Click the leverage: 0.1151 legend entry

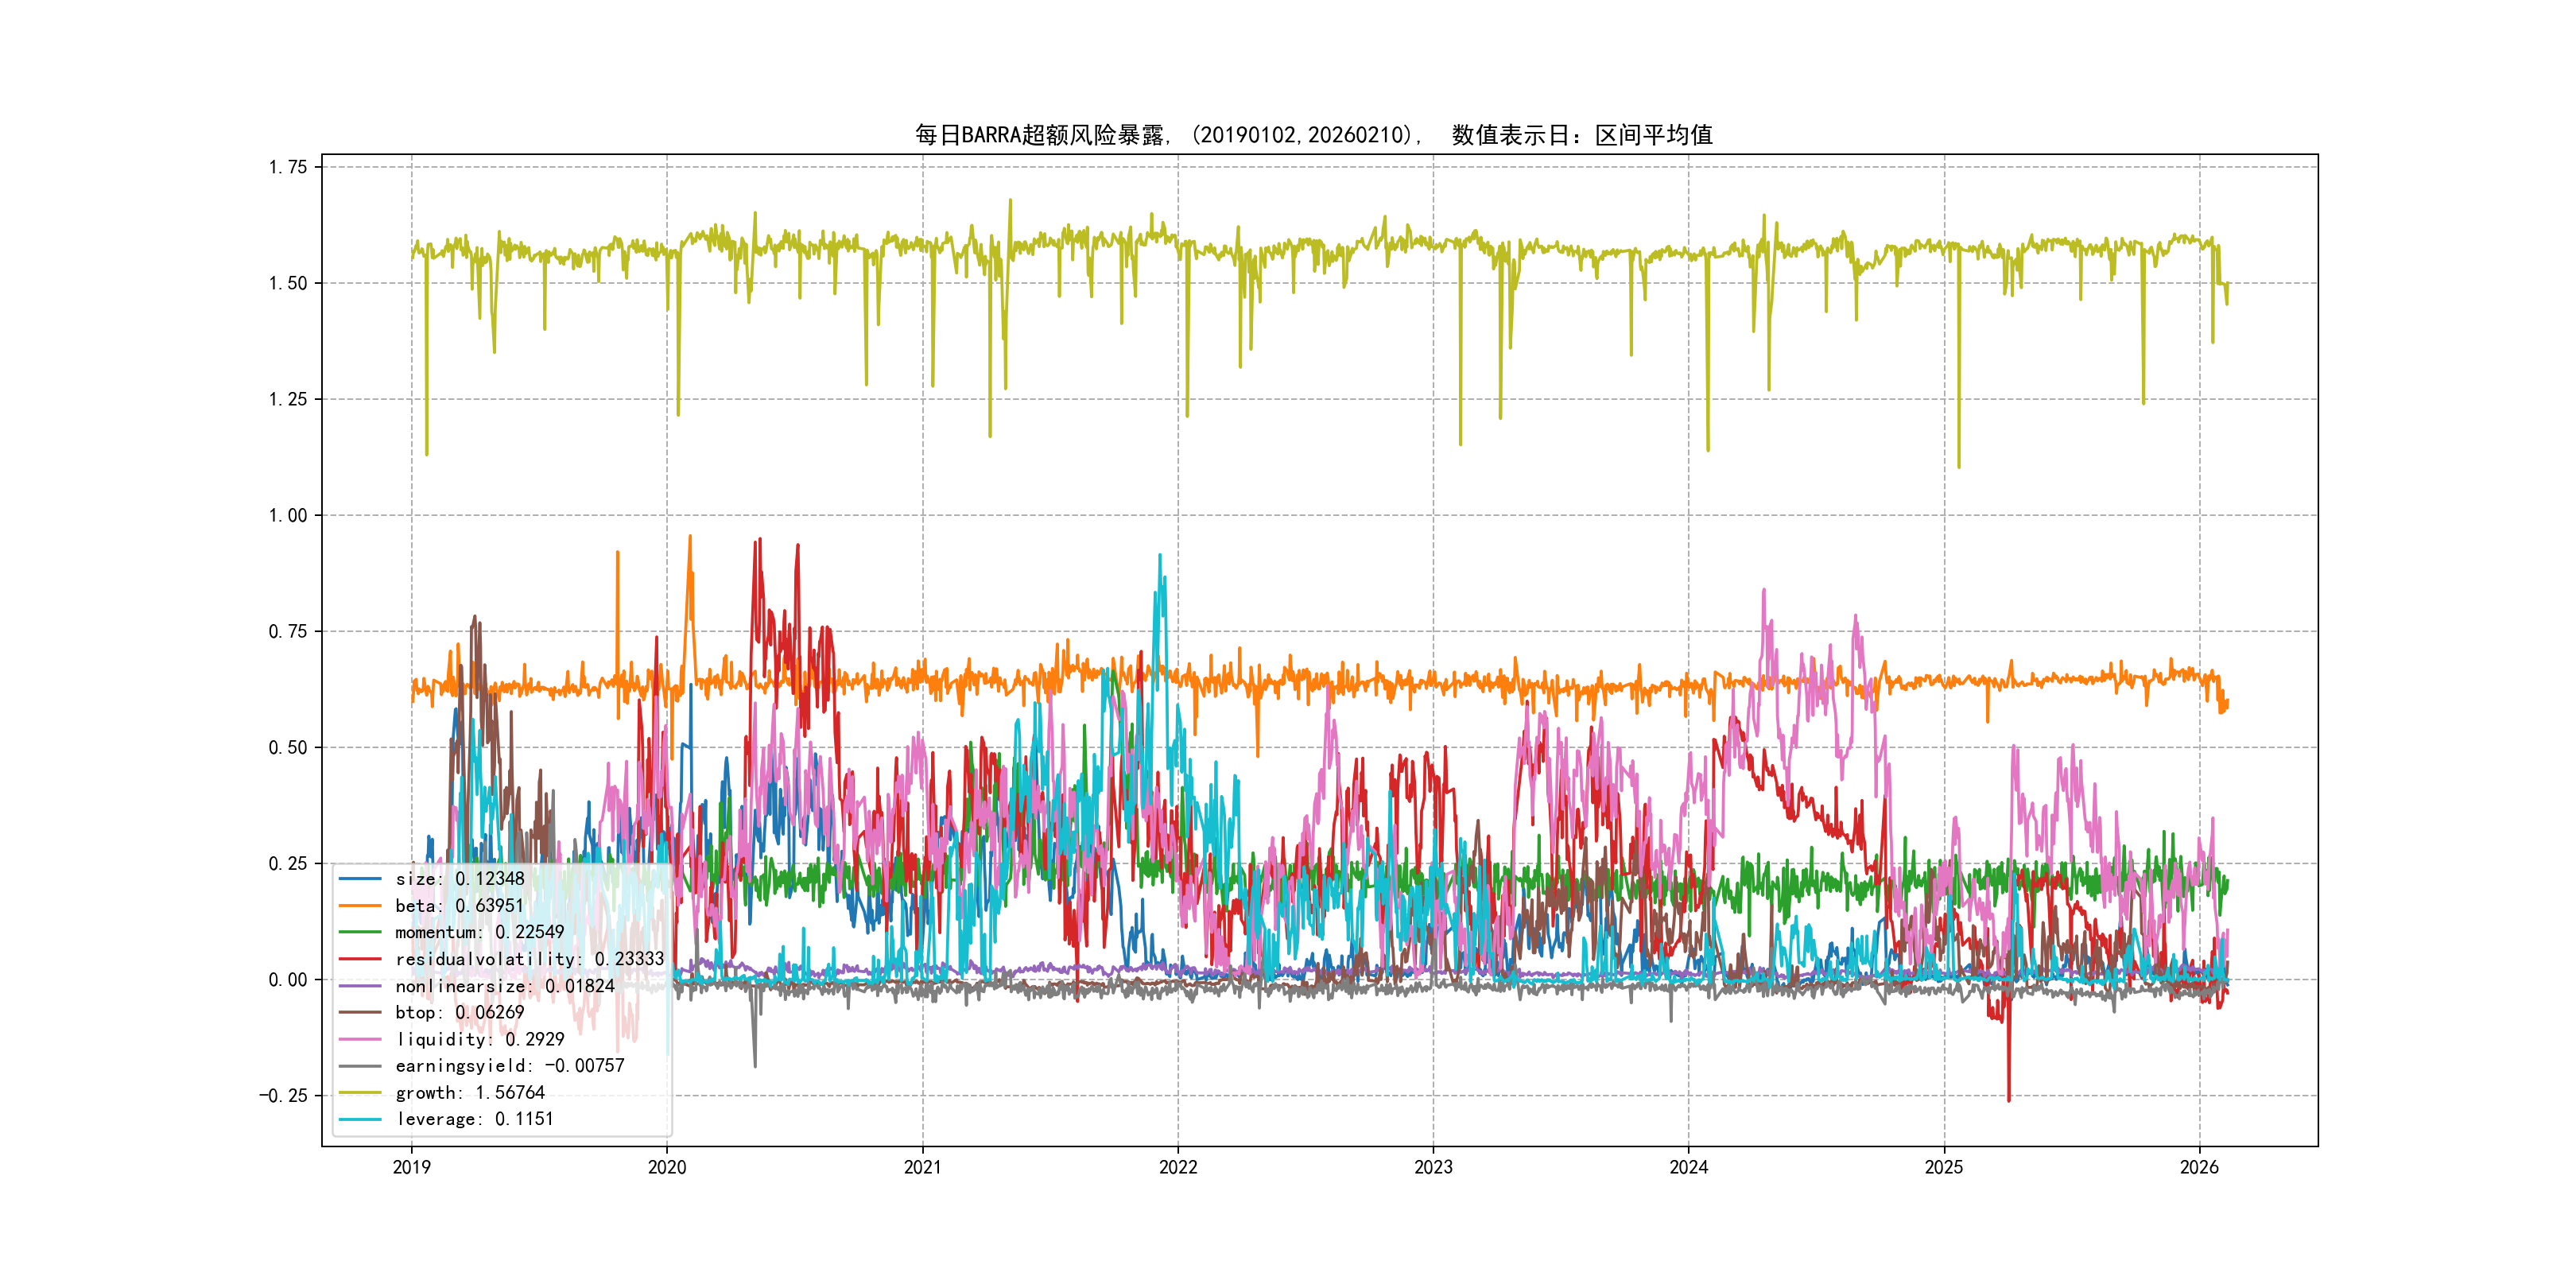coord(474,1119)
